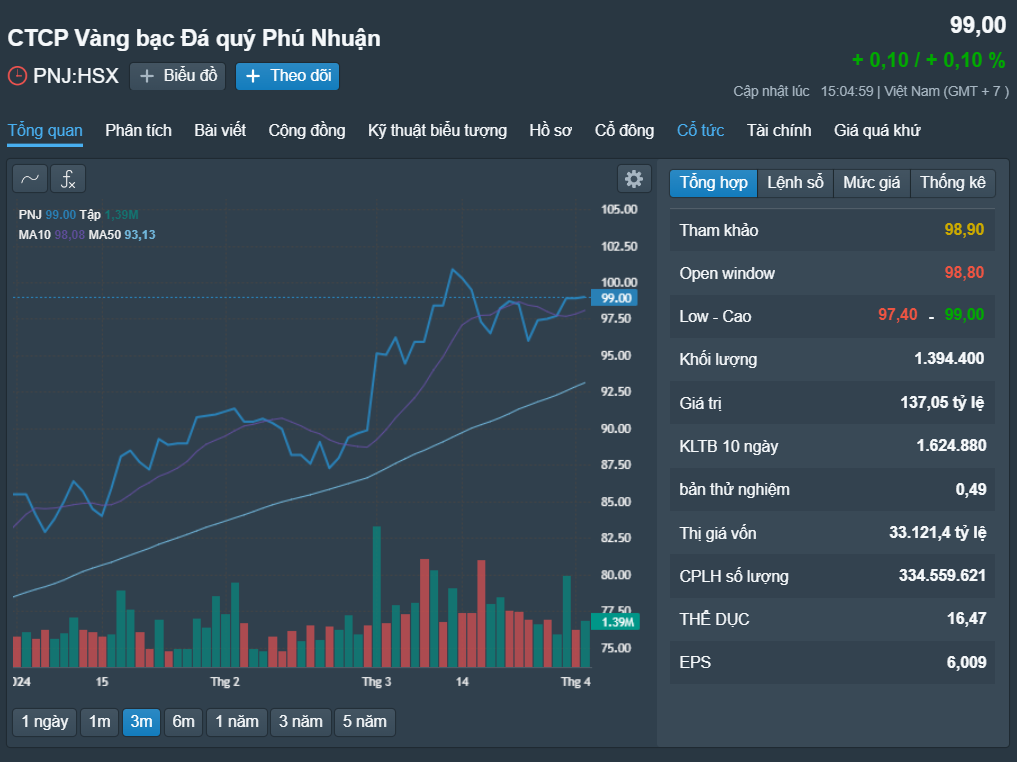Click the bản thử nghiệm value 0,49
Image resolution: width=1017 pixels, height=762 pixels.
coord(970,490)
